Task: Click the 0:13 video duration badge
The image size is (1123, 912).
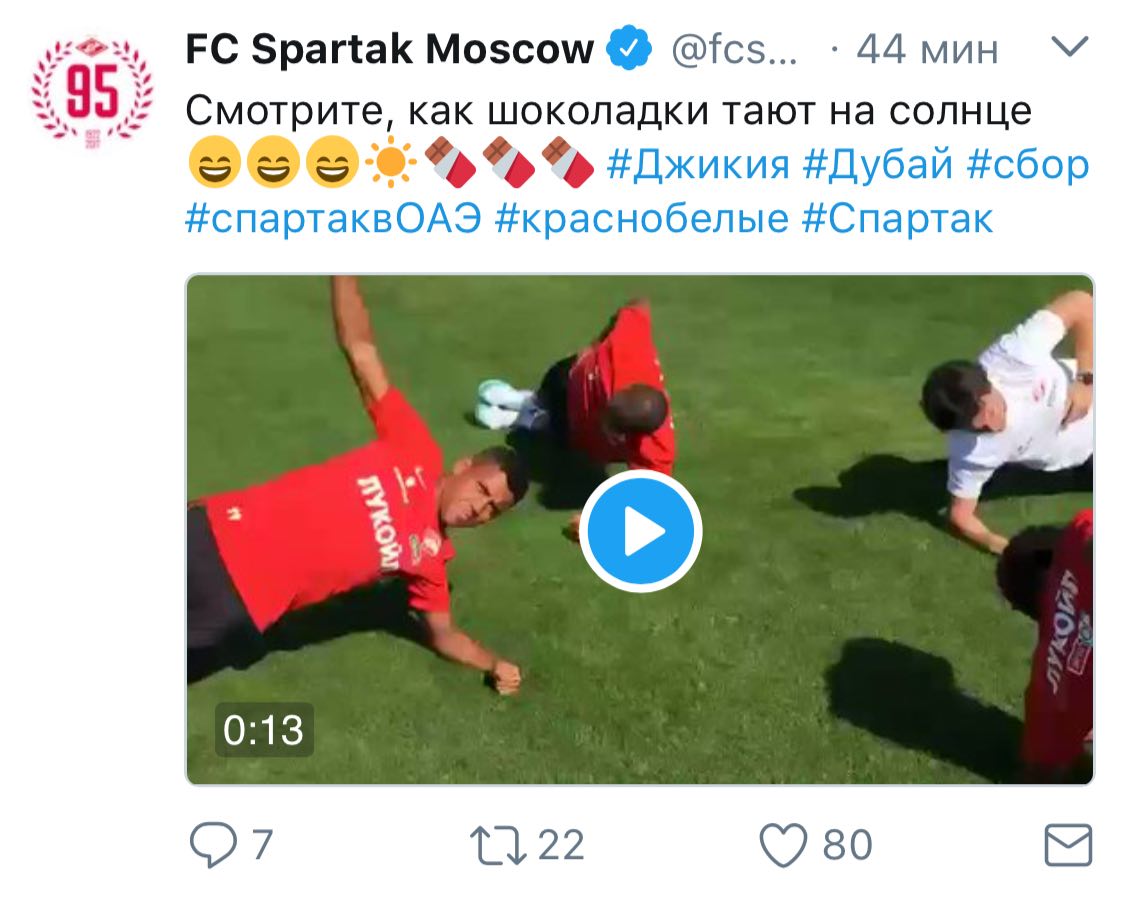Action: [264, 730]
